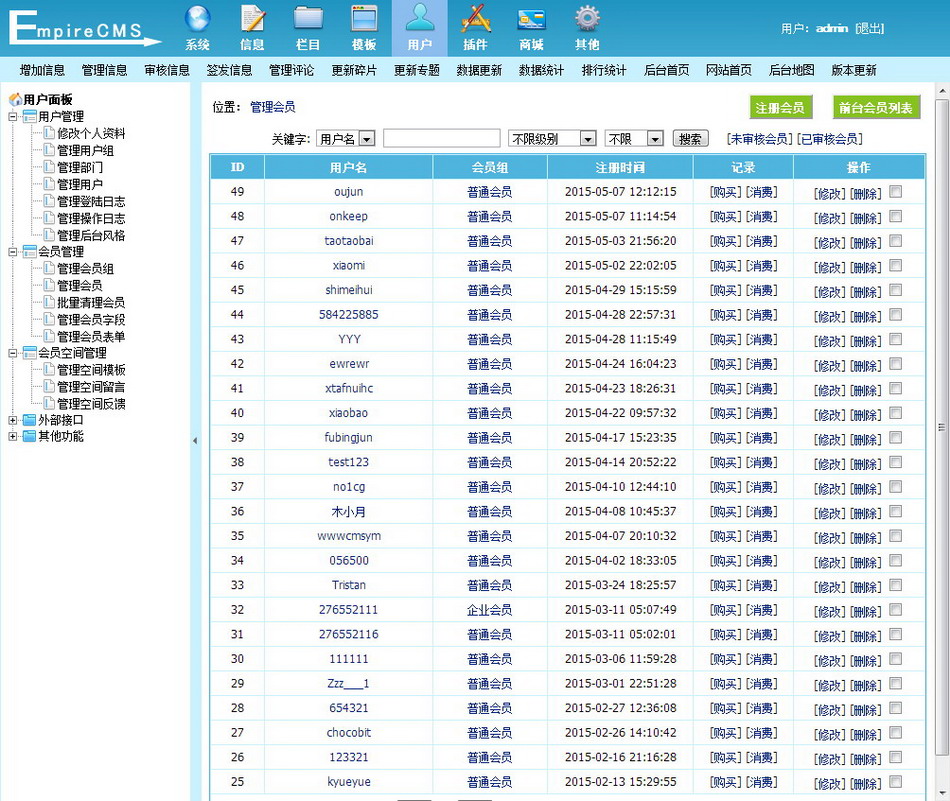Click 修改 for member xiaomi
The image size is (950, 801).
pyautogui.click(x=829, y=267)
